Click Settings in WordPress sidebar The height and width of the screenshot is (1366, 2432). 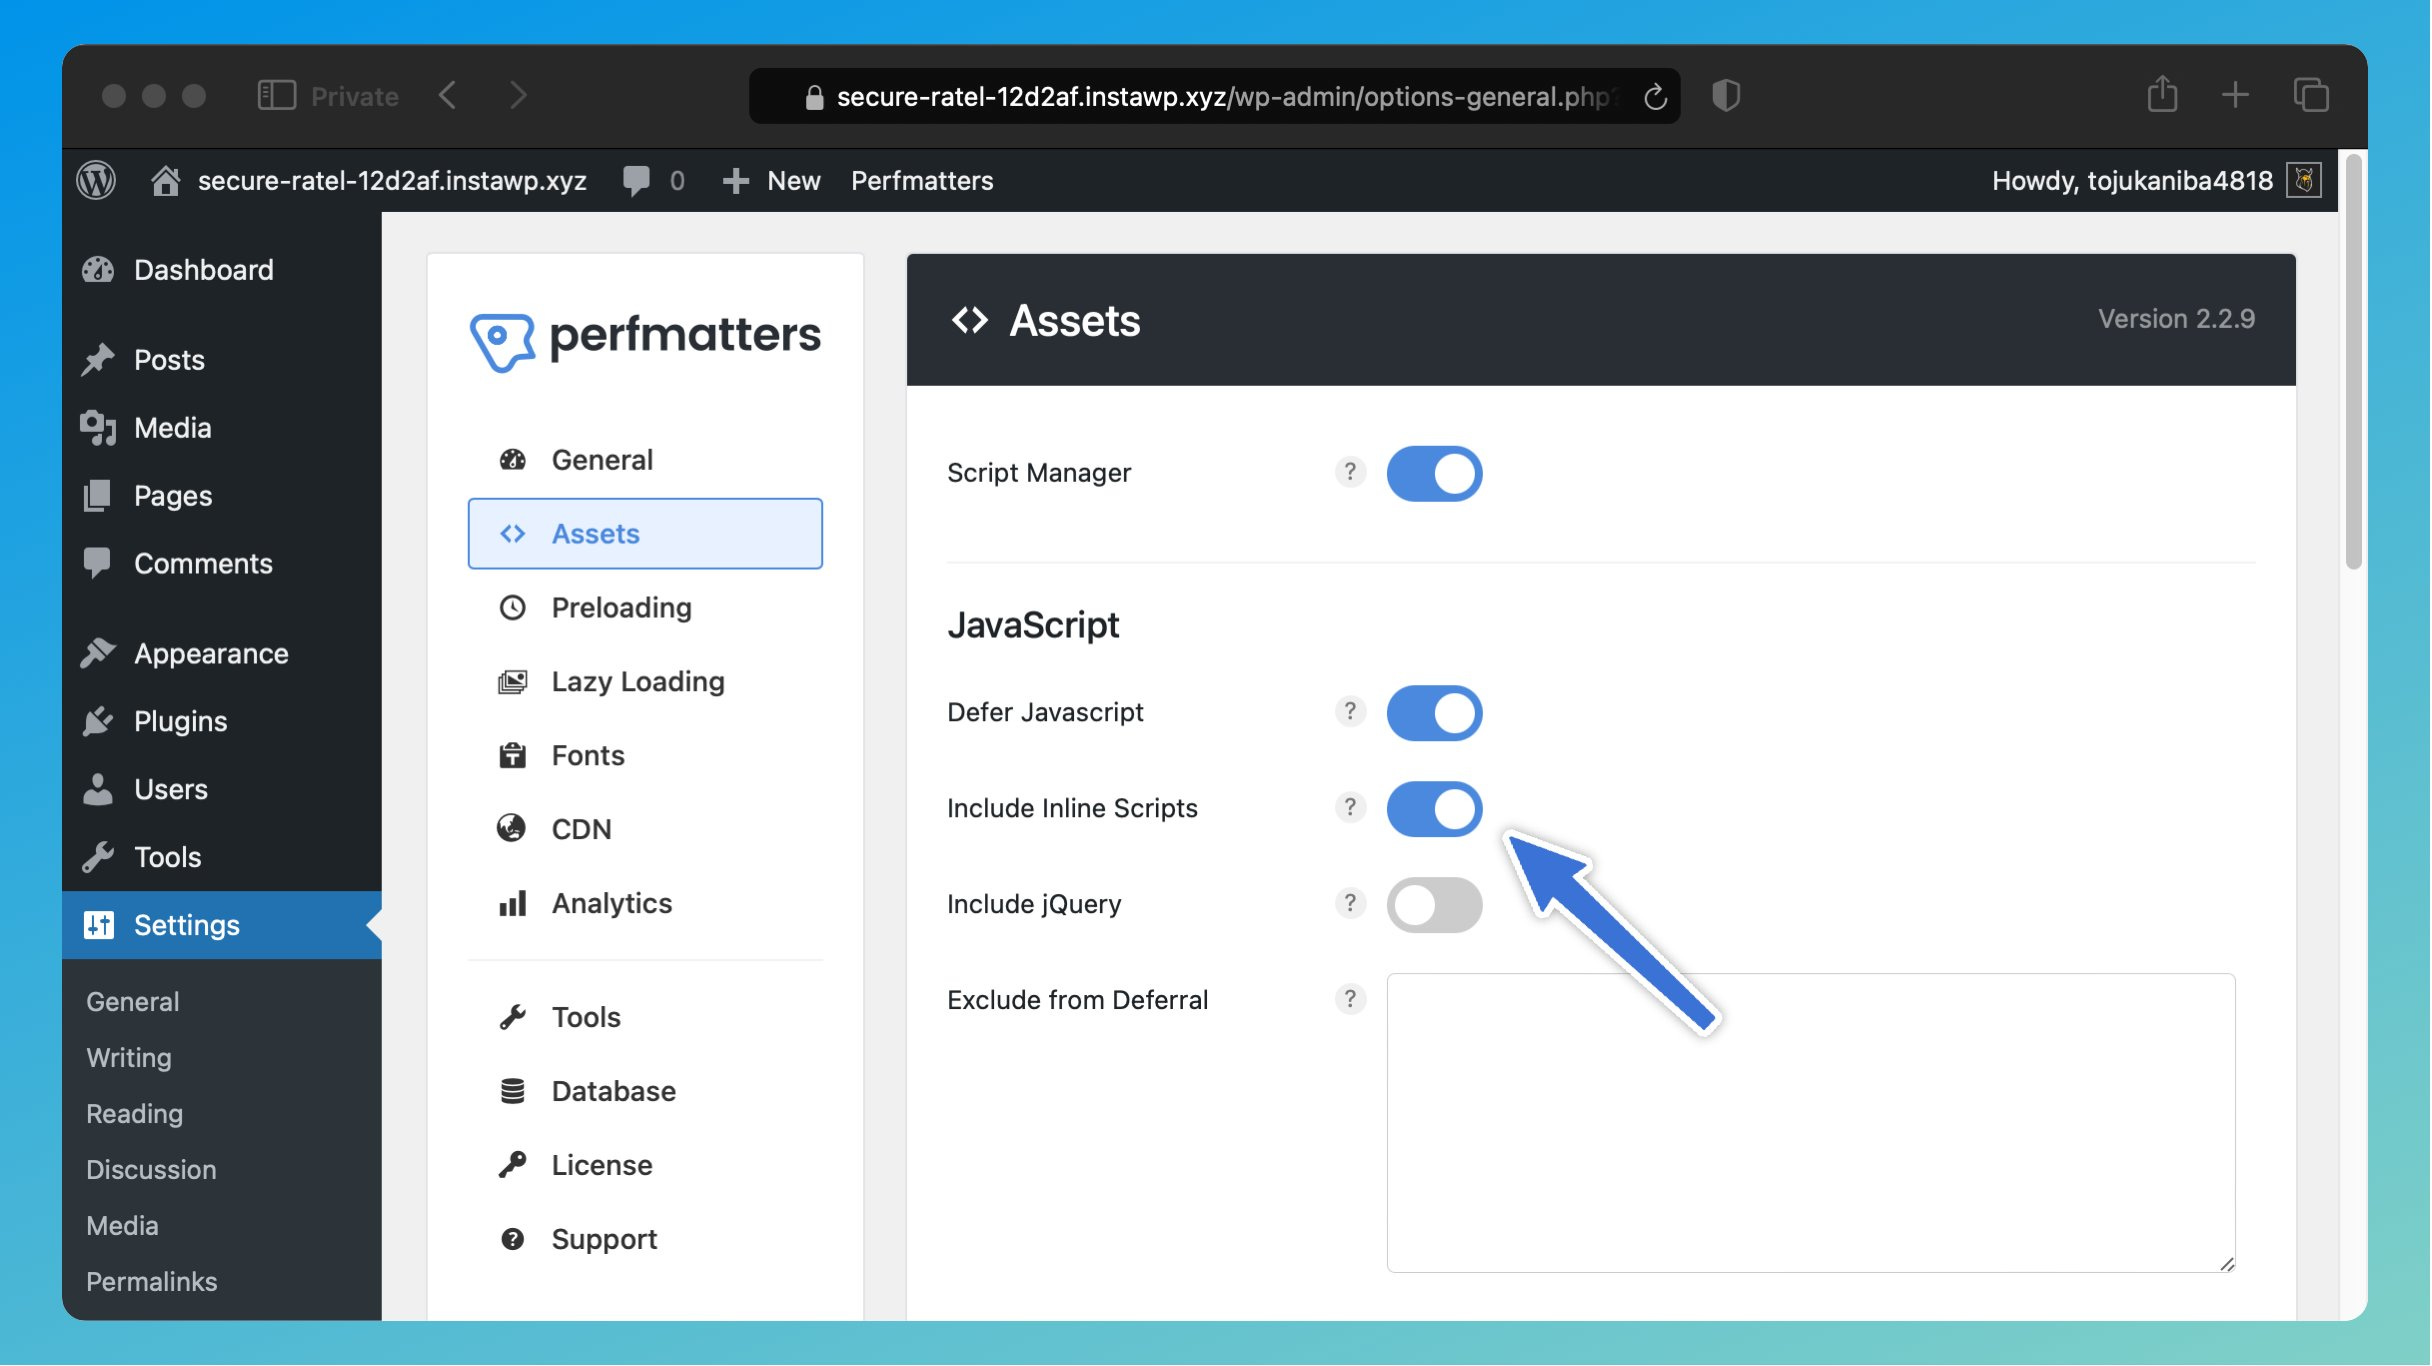tap(221, 926)
